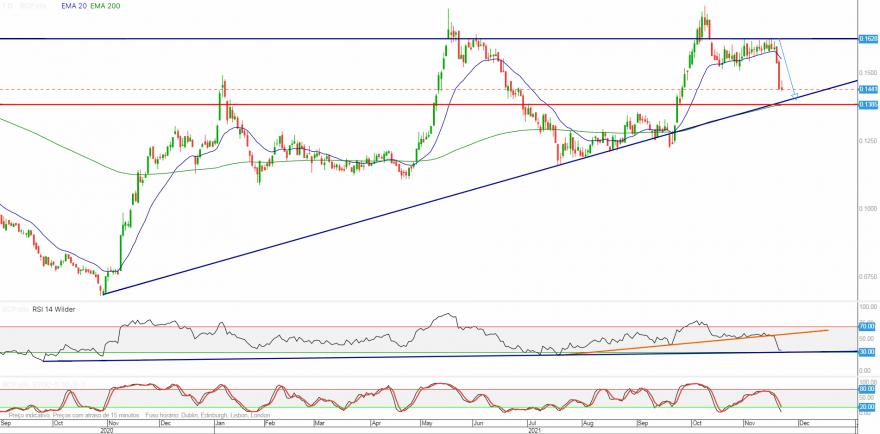Click the 0.1250 price axis value
Viewport: 880px width, 434px height.
click(x=868, y=140)
